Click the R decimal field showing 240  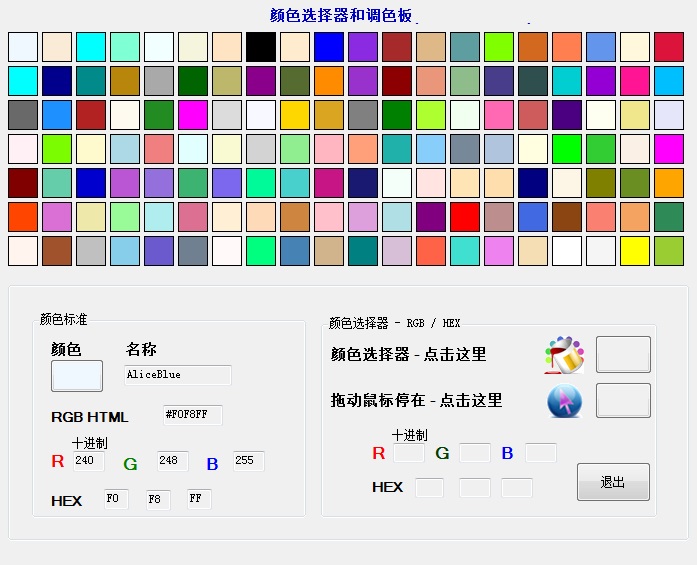click(x=88, y=461)
